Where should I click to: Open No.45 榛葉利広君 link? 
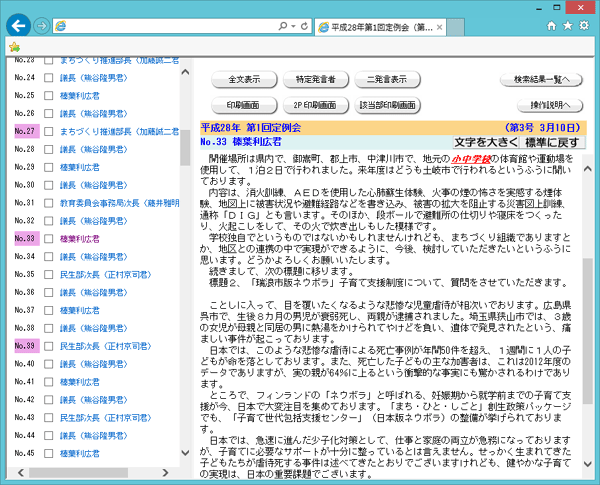pyautogui.click(x=80, y=453)
